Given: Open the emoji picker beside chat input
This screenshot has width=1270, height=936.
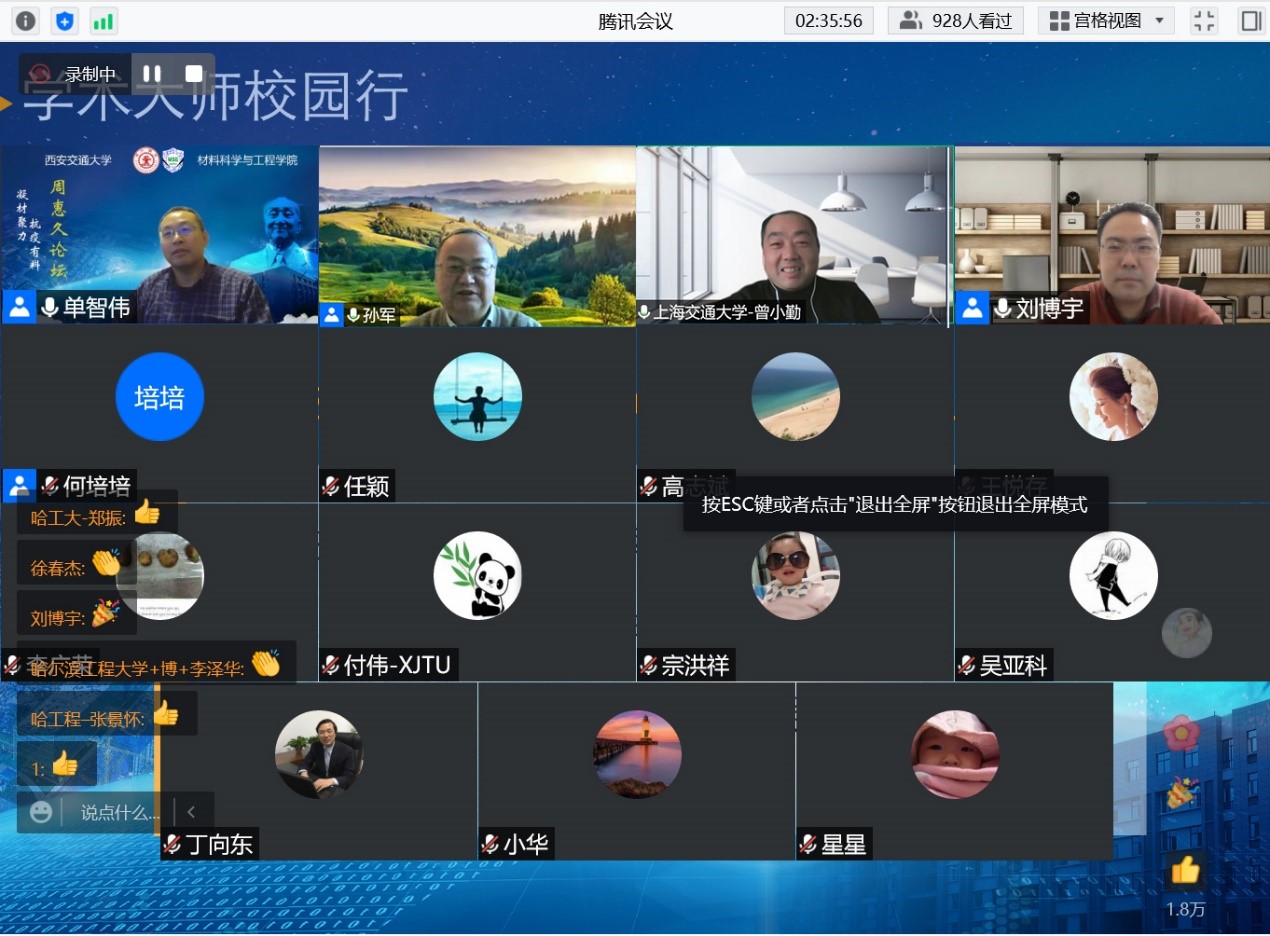Looking at the screenshot, I should [x=41, y=812].
